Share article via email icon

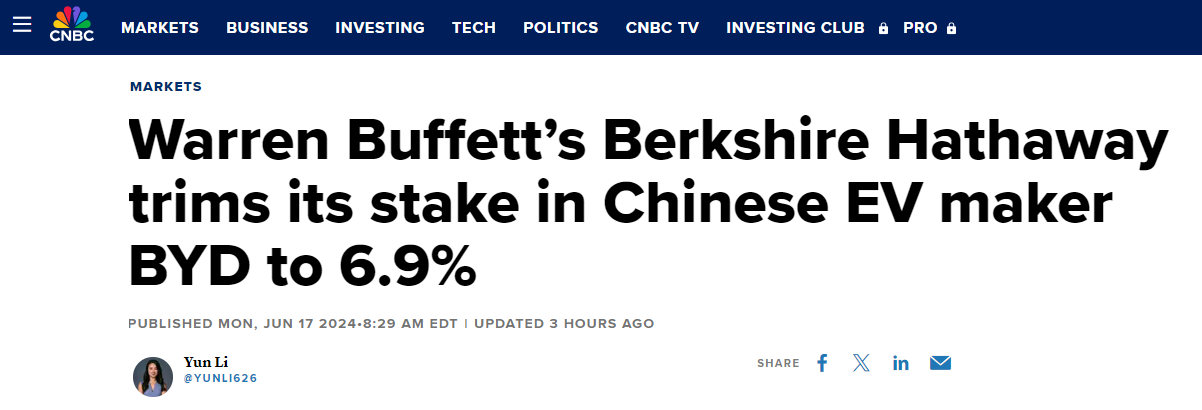[x=940, y=363]
